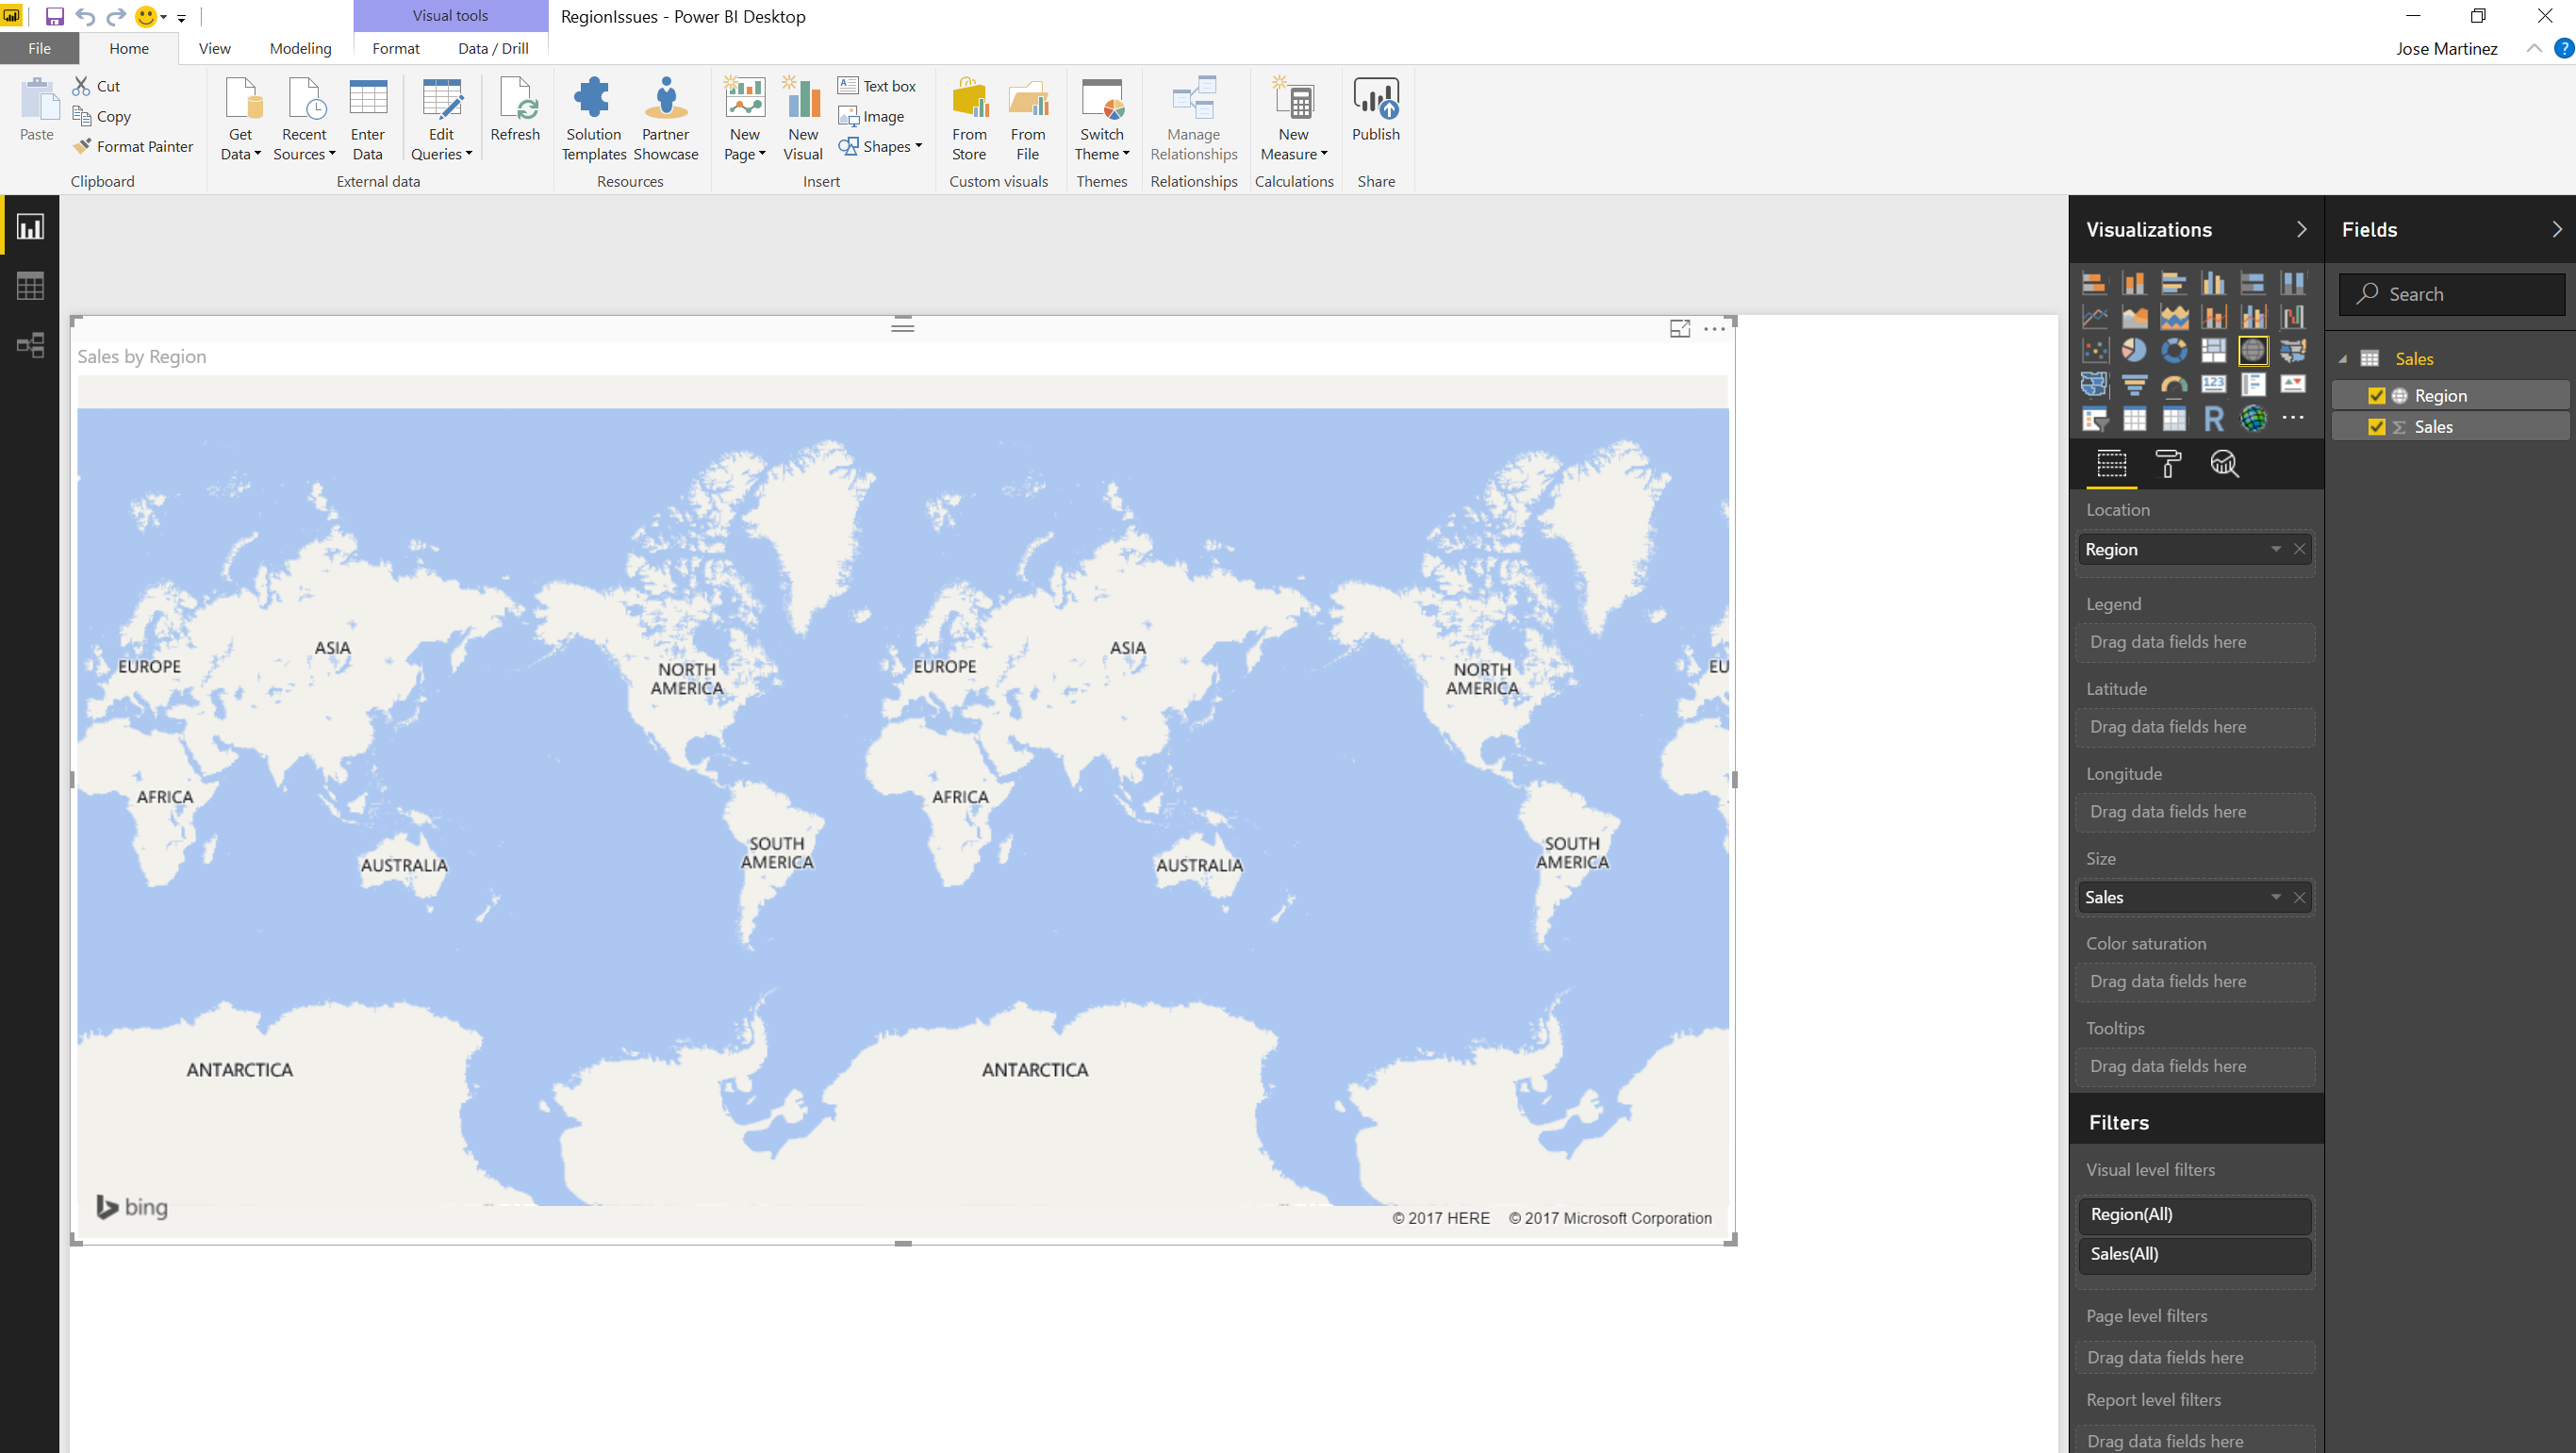Select the ArcGIS globe map visual
This screenshot has width=2576, height=1453.
(x=2253, y=419)
